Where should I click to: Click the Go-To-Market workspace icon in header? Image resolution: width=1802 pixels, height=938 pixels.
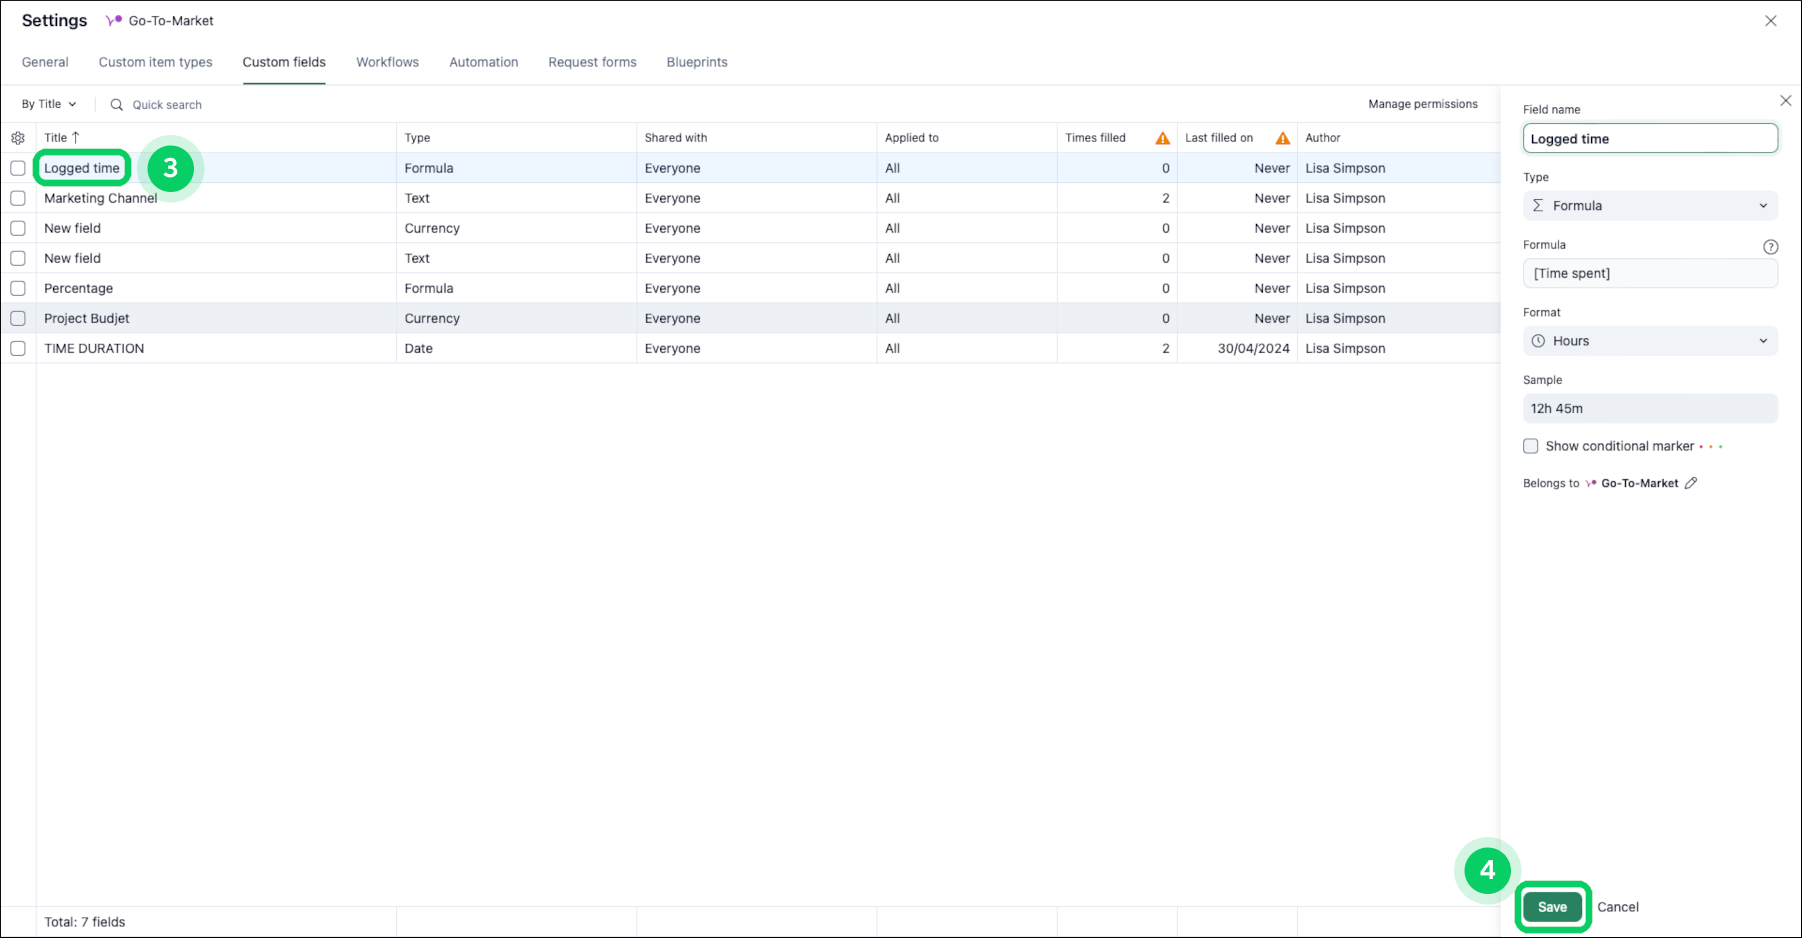tap(112, 20)
